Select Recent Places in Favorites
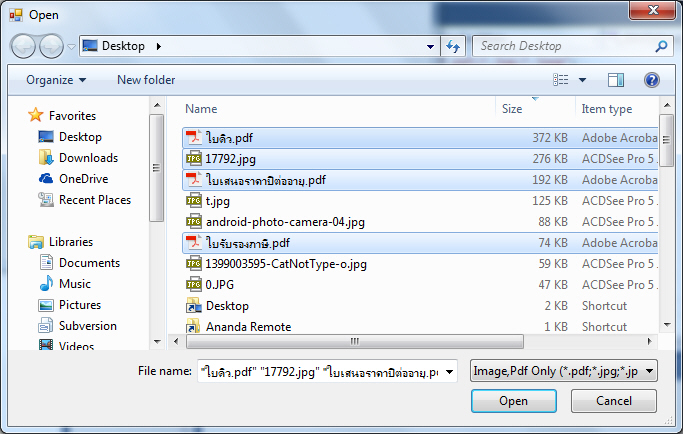Viewport: 683px width, 434px height. coord(95,200)
